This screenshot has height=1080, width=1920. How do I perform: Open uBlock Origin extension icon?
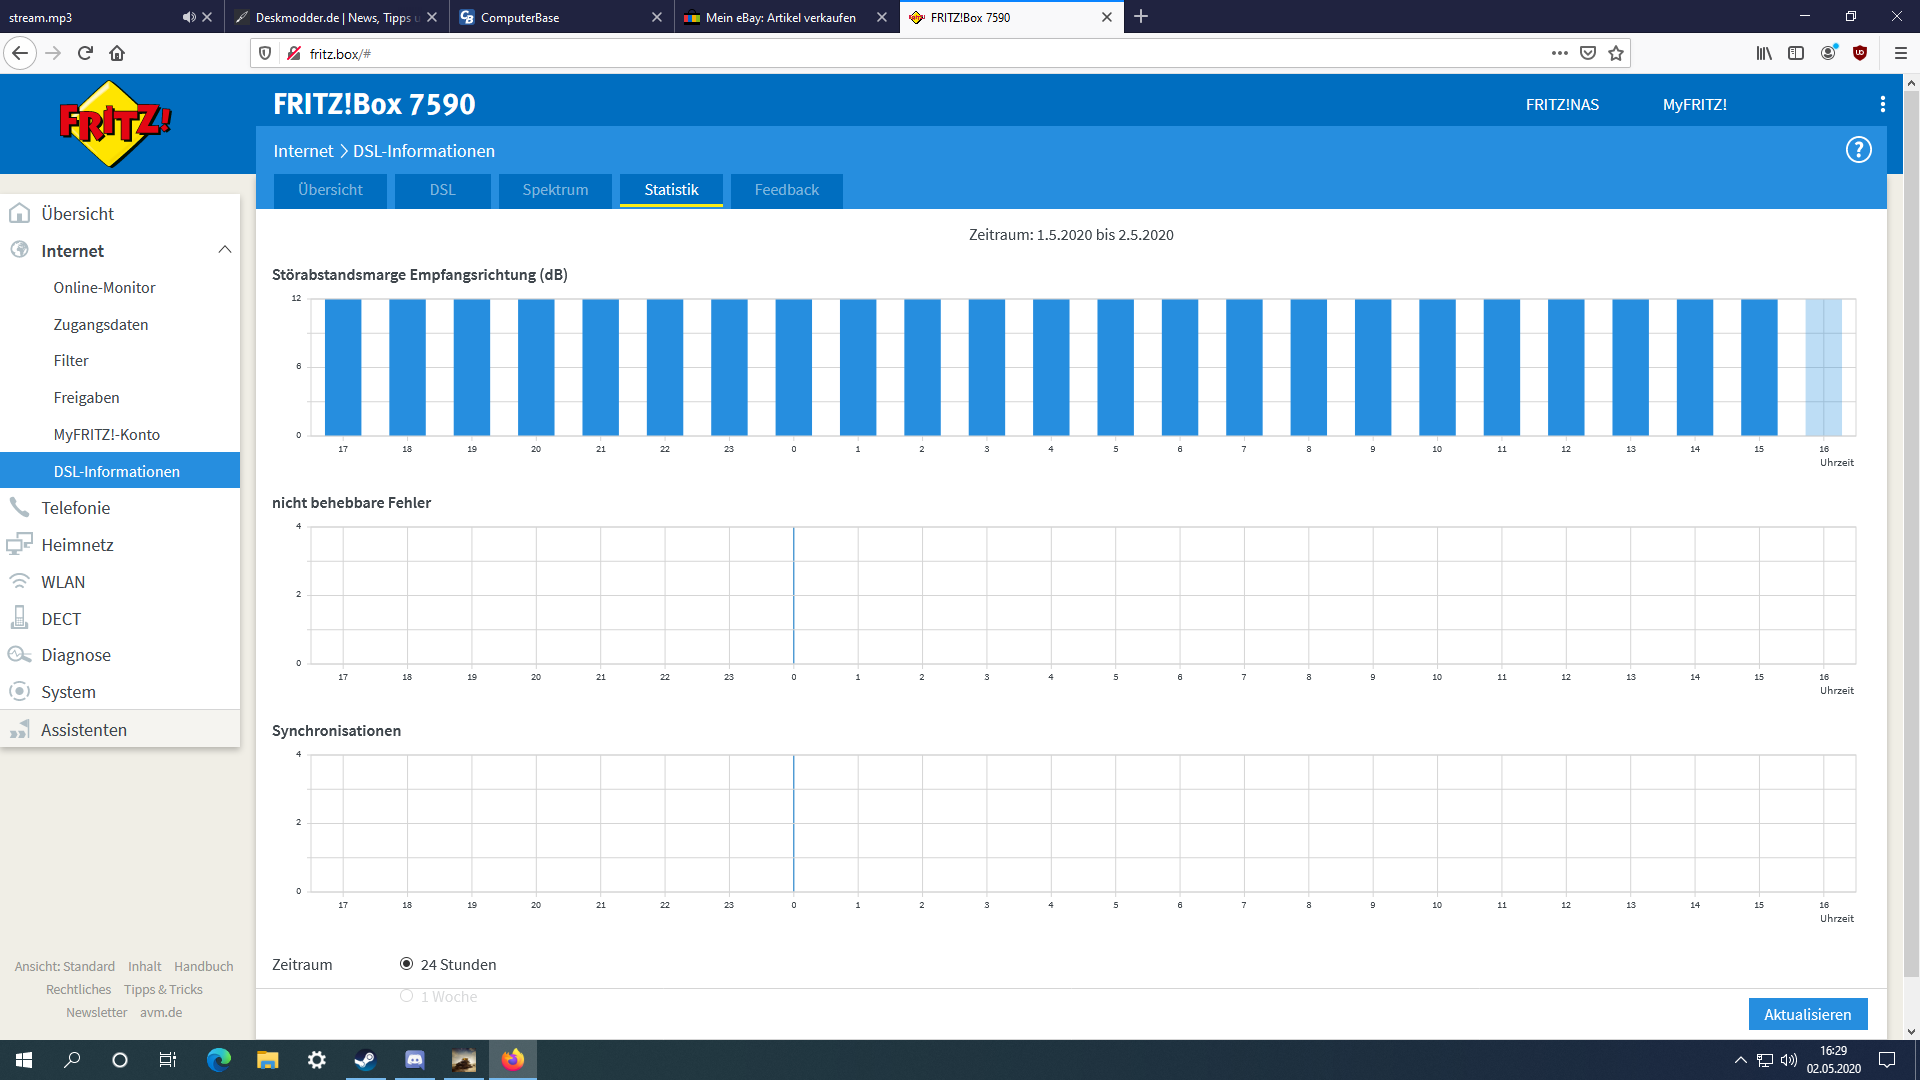pyautogui.click(x=1860, y=53)
